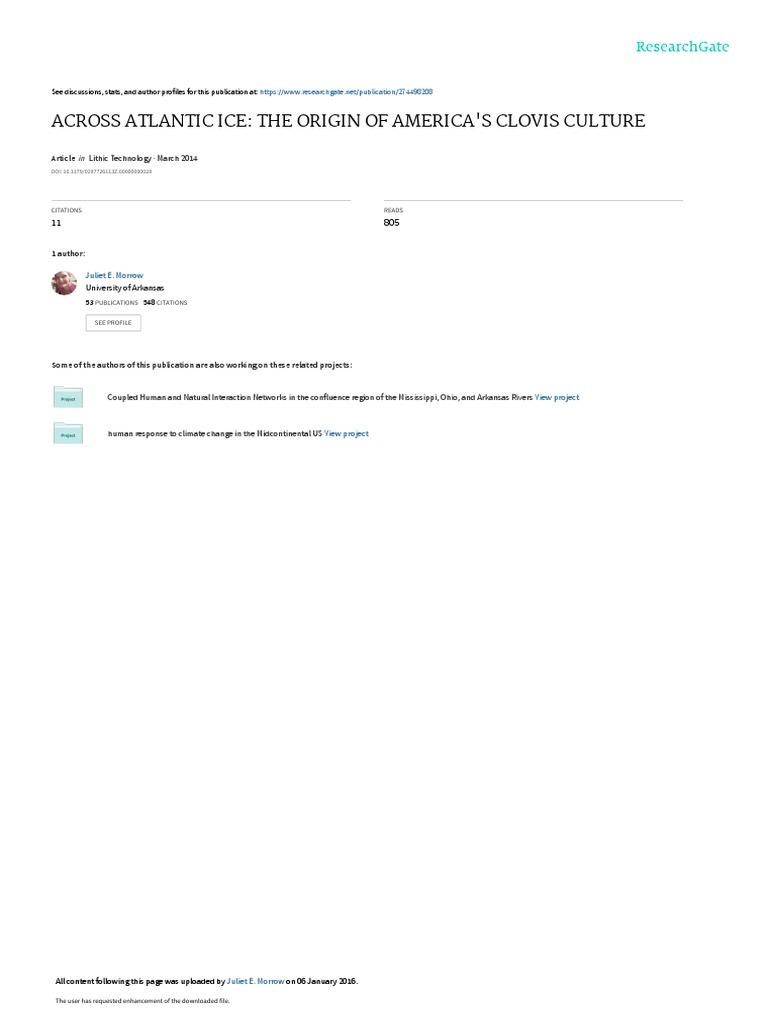Click the reads count of 805
The height and width of the screenshot is (1024, 768).
point(391,223)
